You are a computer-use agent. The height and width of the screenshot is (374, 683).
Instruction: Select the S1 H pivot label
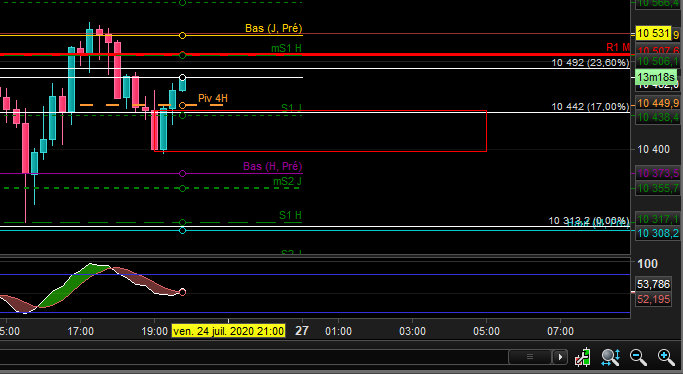pyautogui.click(x=290, y=215)
